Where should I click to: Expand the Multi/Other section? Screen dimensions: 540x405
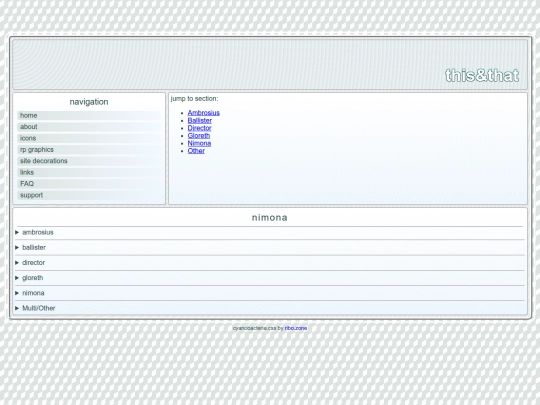tap(270, 308)
